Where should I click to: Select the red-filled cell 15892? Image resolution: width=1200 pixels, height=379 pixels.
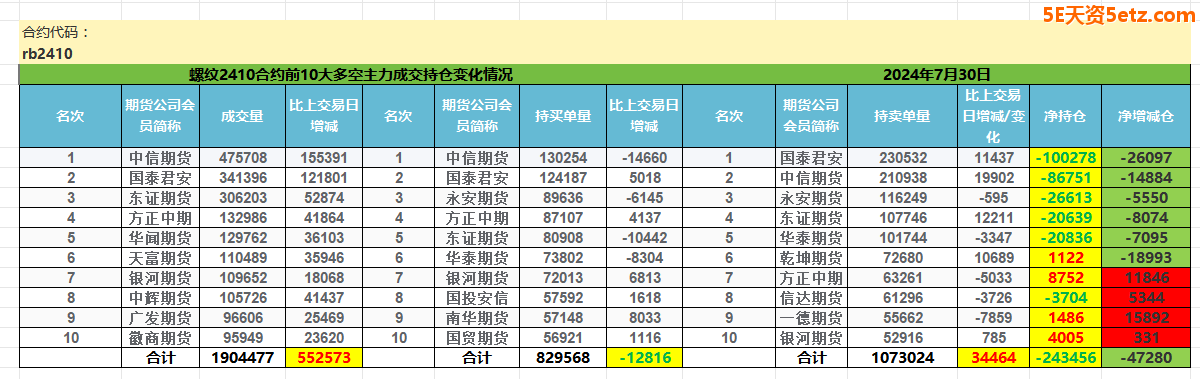pyautogui.click(x=1146, y=317)
